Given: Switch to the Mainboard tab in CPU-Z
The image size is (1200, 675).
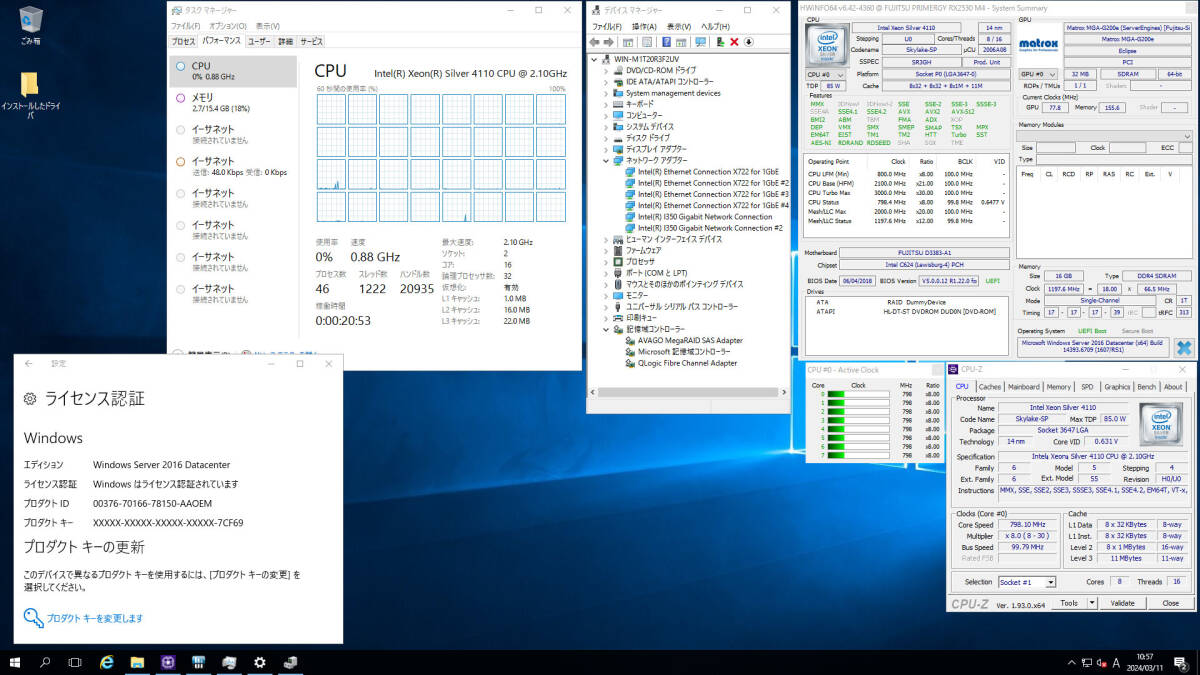Looking at the screenshot, I should click(1024, 387).
